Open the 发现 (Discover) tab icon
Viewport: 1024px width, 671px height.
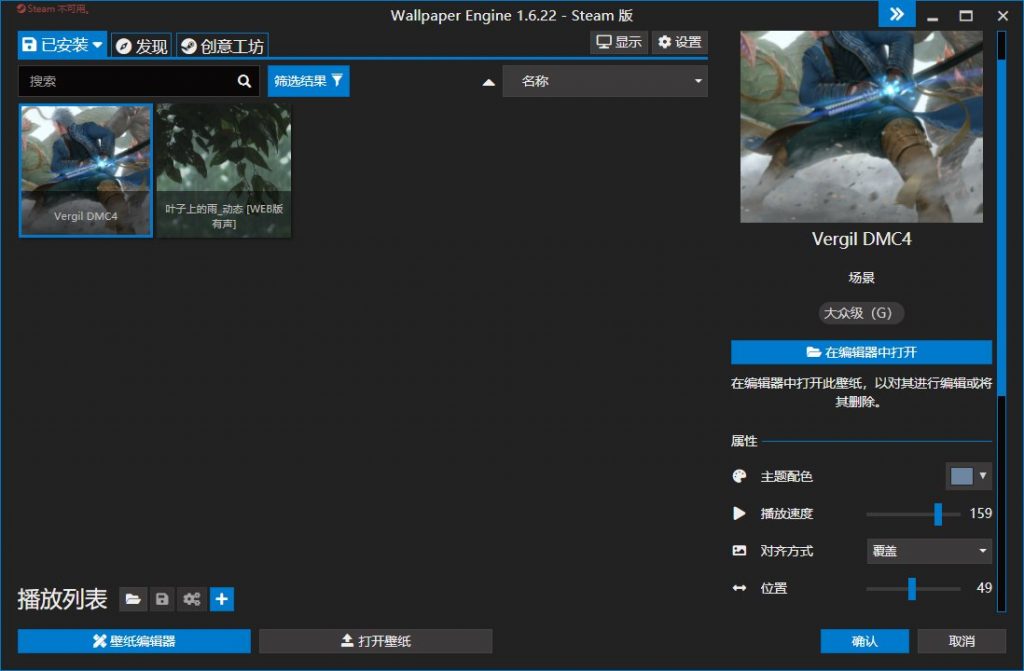[124, 44]
